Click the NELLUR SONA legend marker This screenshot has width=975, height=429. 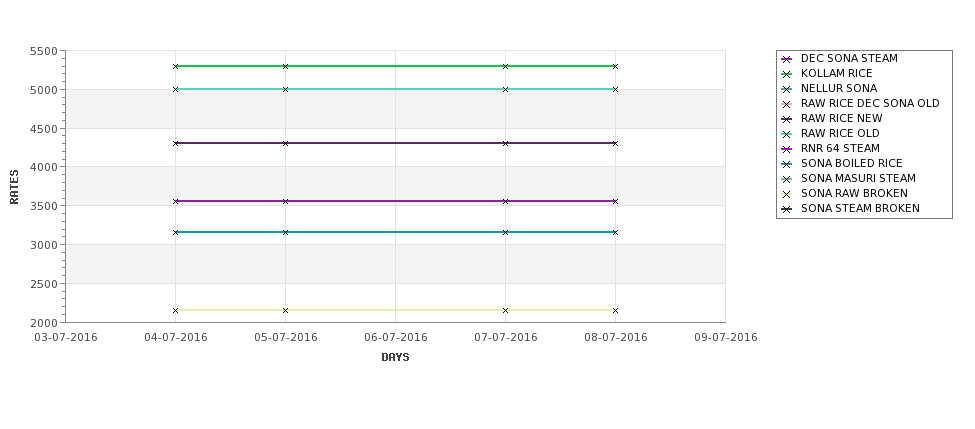[787, 89]
